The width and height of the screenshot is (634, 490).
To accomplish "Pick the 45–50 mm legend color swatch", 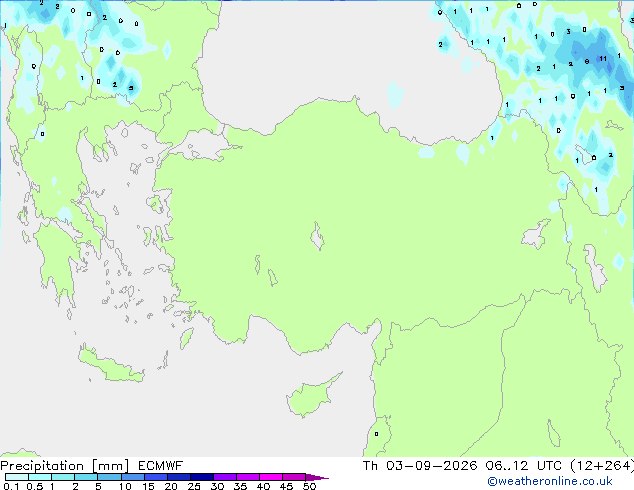I will (x=294, y=477).
